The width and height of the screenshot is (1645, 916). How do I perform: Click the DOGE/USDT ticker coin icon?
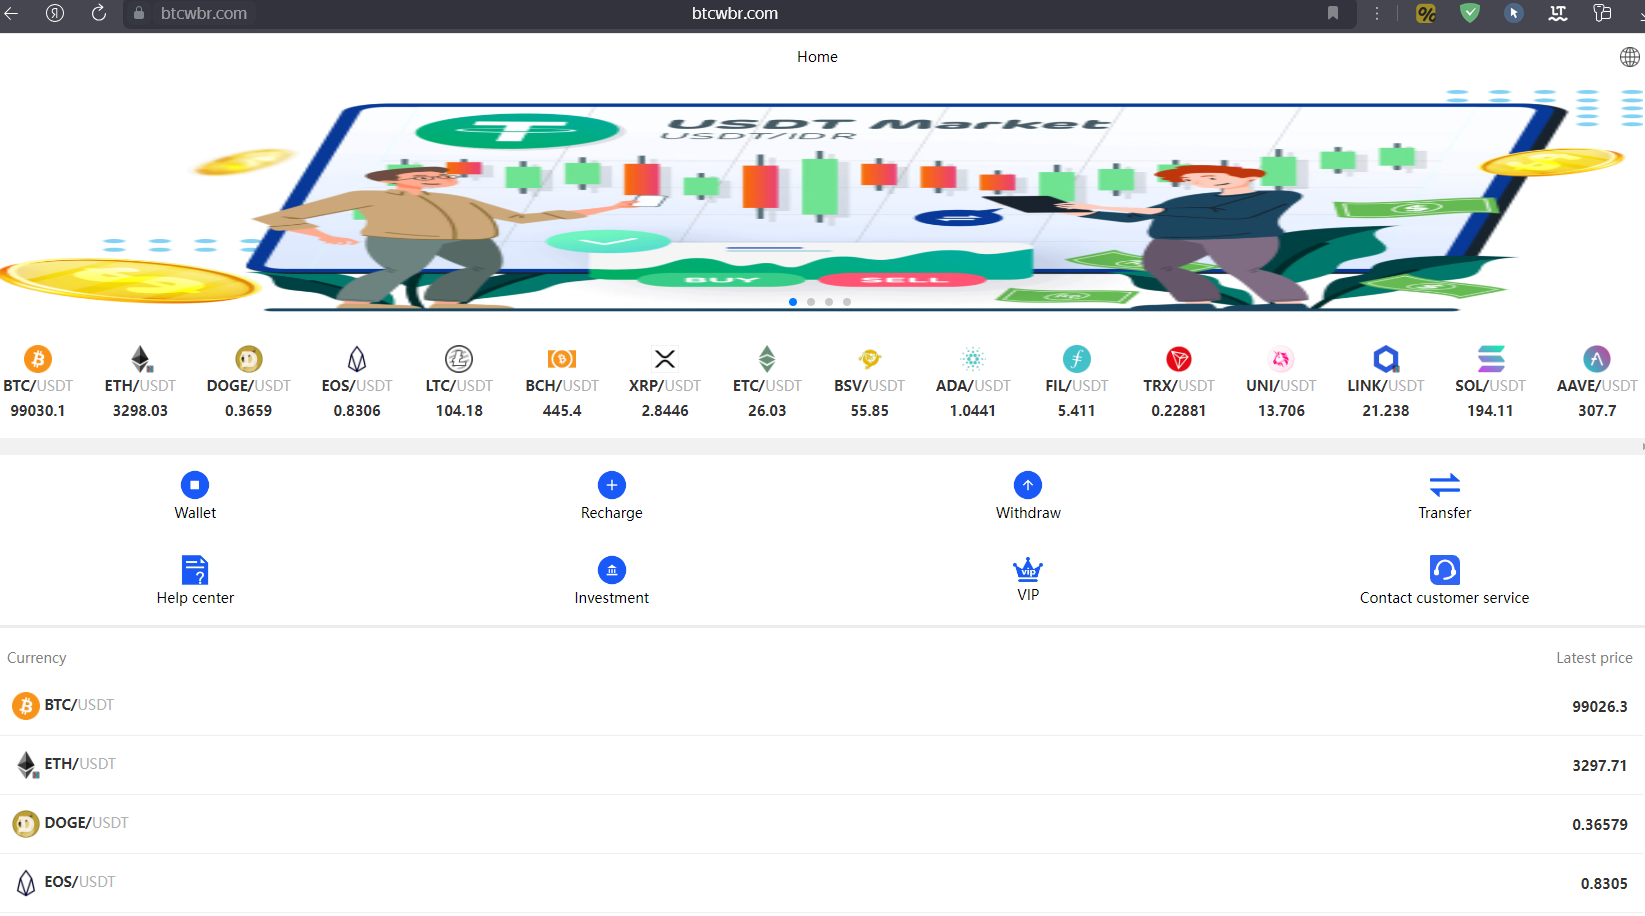(x=248, y=358)
